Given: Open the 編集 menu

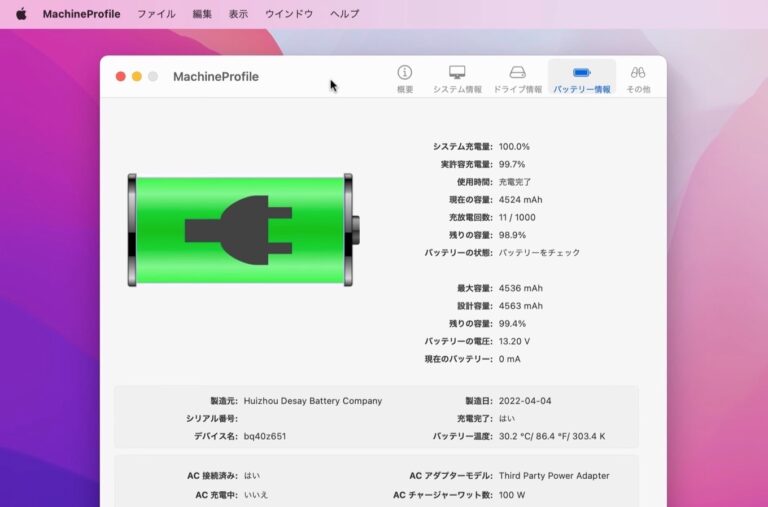Looking at the screenshot, I should pyautogui.click(x=202, y=14).
